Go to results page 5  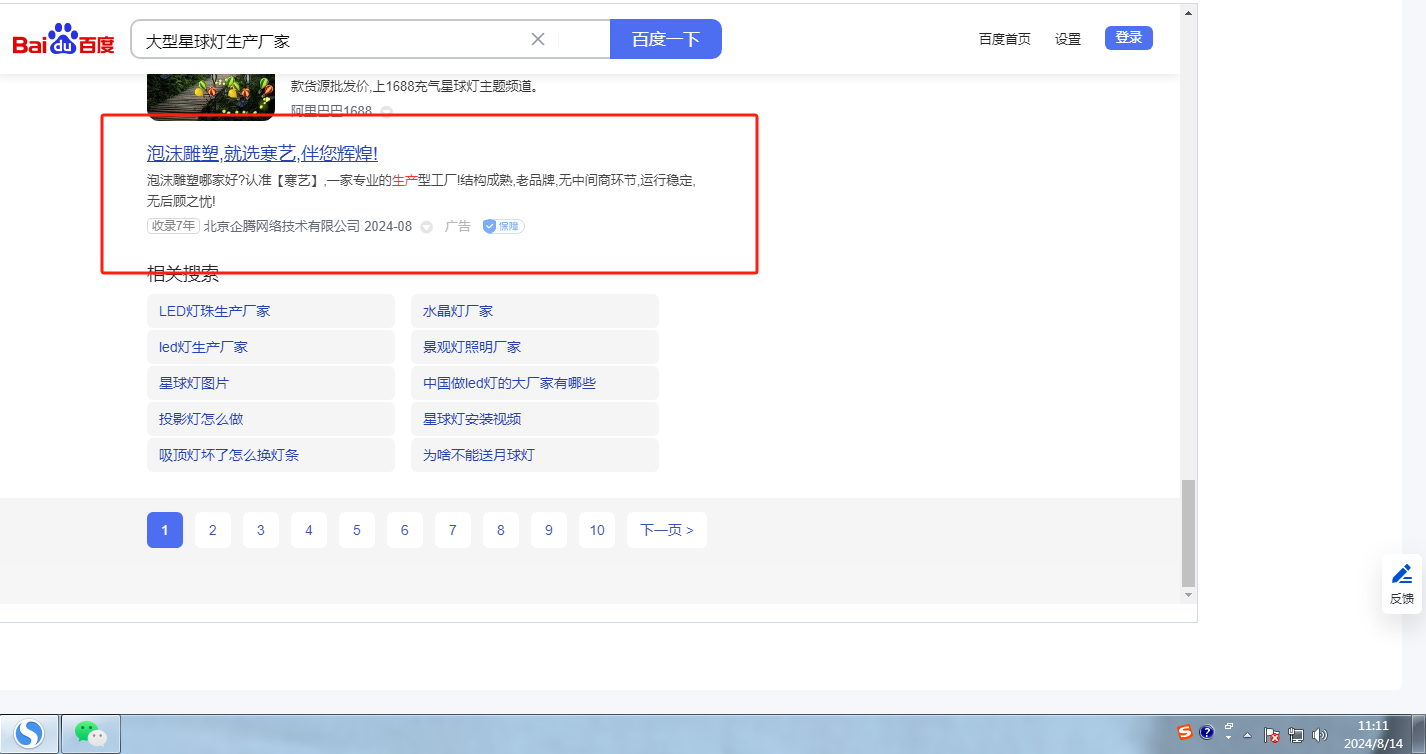click(x=357, y=530)
